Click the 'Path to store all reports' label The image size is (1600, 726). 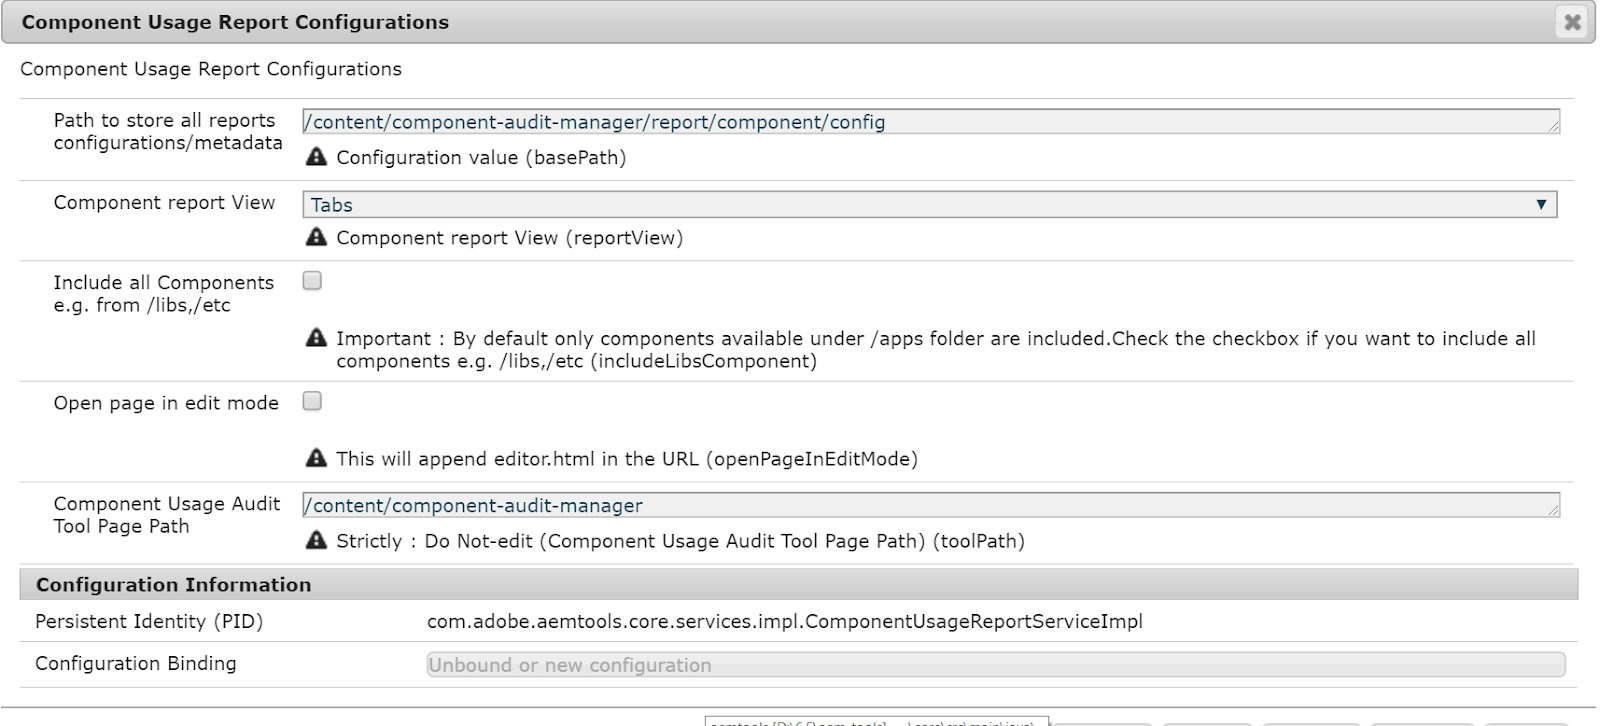[x=168, y=131]
